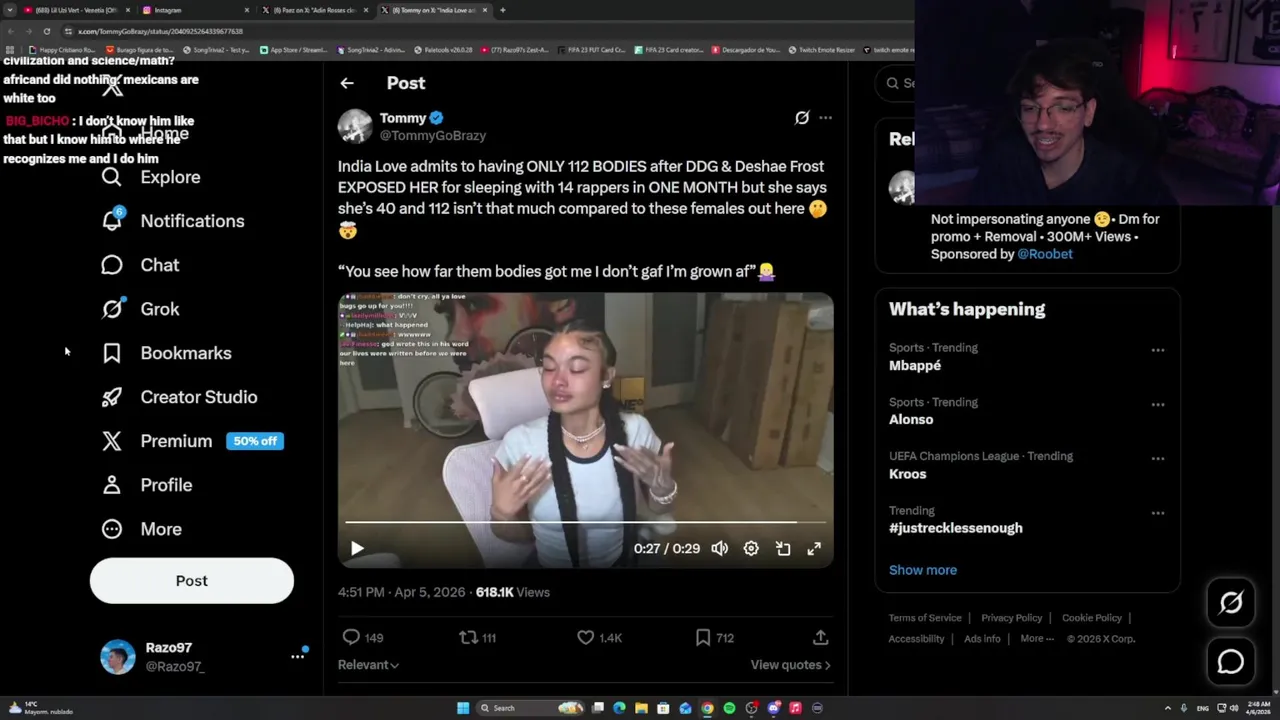Expand the More menu in sidebar
This screenshot has height=720, width=1280.
141,529
